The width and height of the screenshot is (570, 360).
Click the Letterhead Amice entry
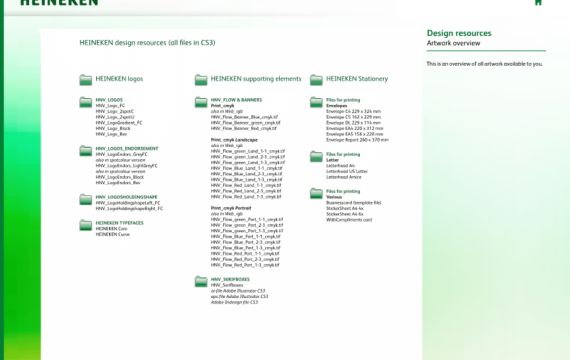[x=344, y=177]
